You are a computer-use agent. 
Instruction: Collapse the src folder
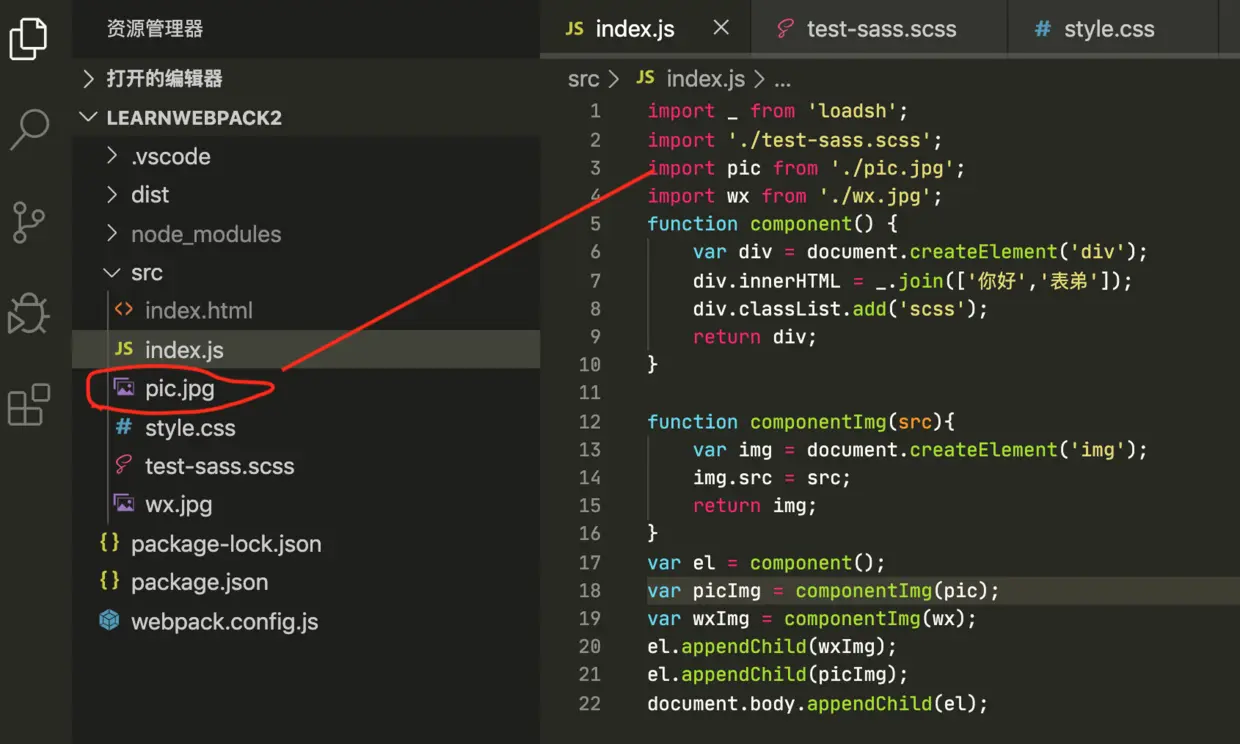pos(112,272)
